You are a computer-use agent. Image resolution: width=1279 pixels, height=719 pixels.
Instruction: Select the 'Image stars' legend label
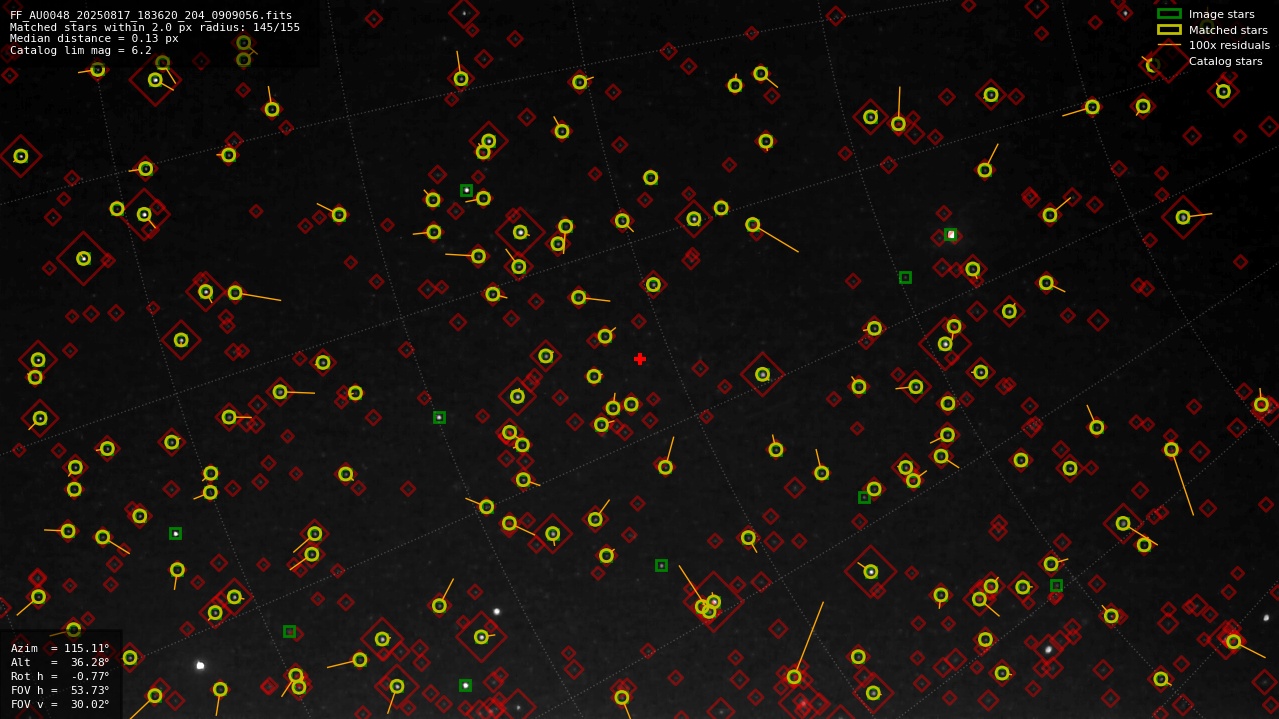pos(1221,14)
